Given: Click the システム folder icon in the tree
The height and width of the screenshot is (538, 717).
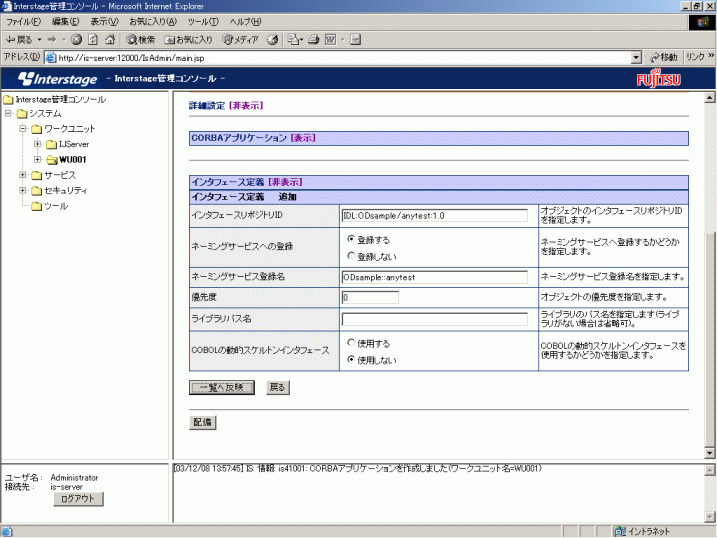Looking at the screenshot, I should click(22, 113).
